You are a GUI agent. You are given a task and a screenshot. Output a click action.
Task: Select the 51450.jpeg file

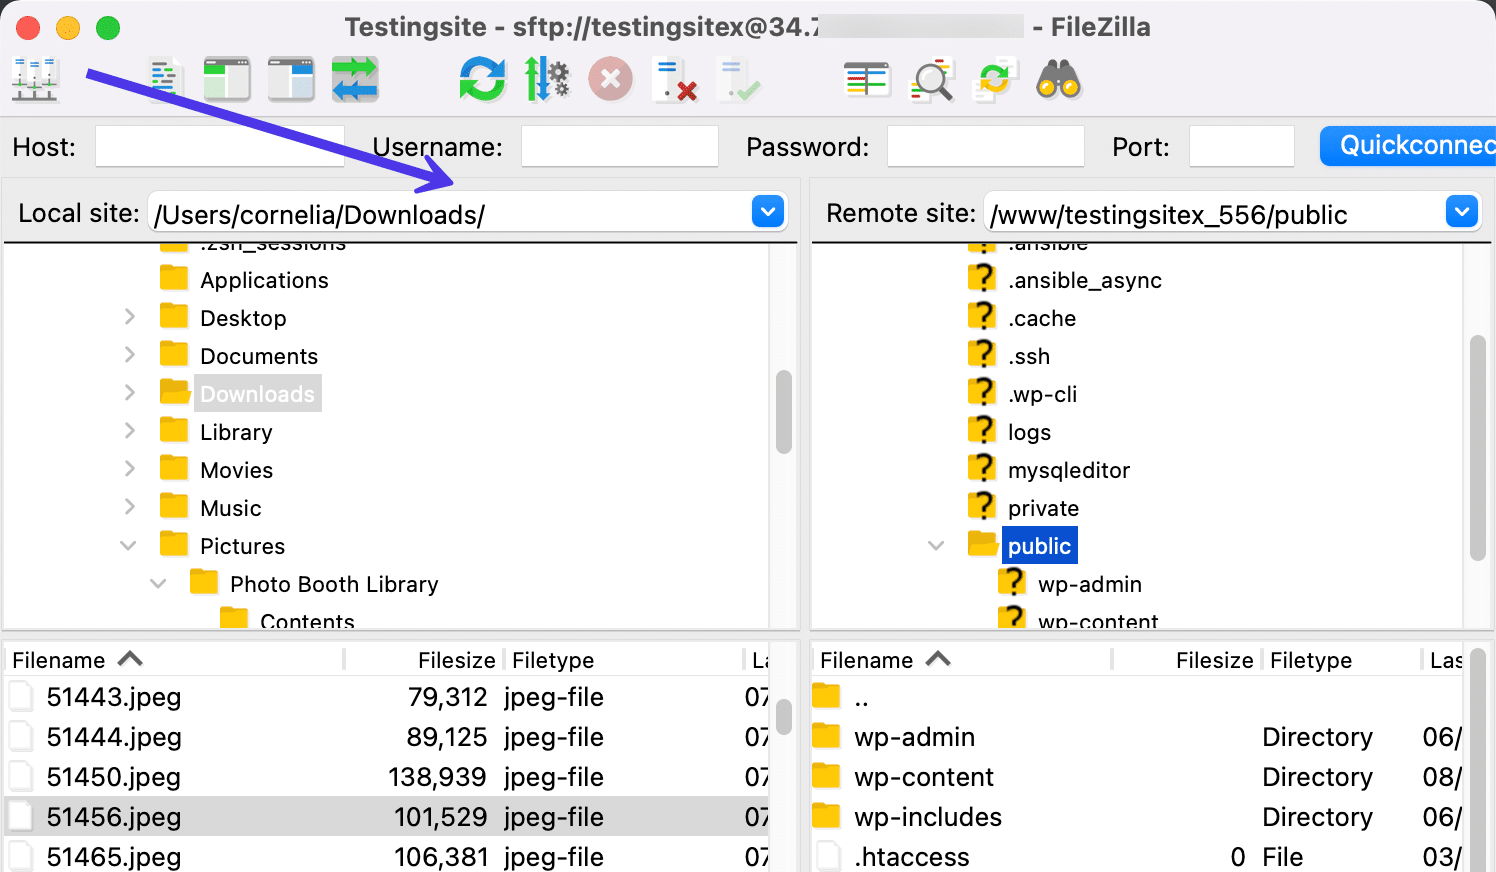click(114, 777)
